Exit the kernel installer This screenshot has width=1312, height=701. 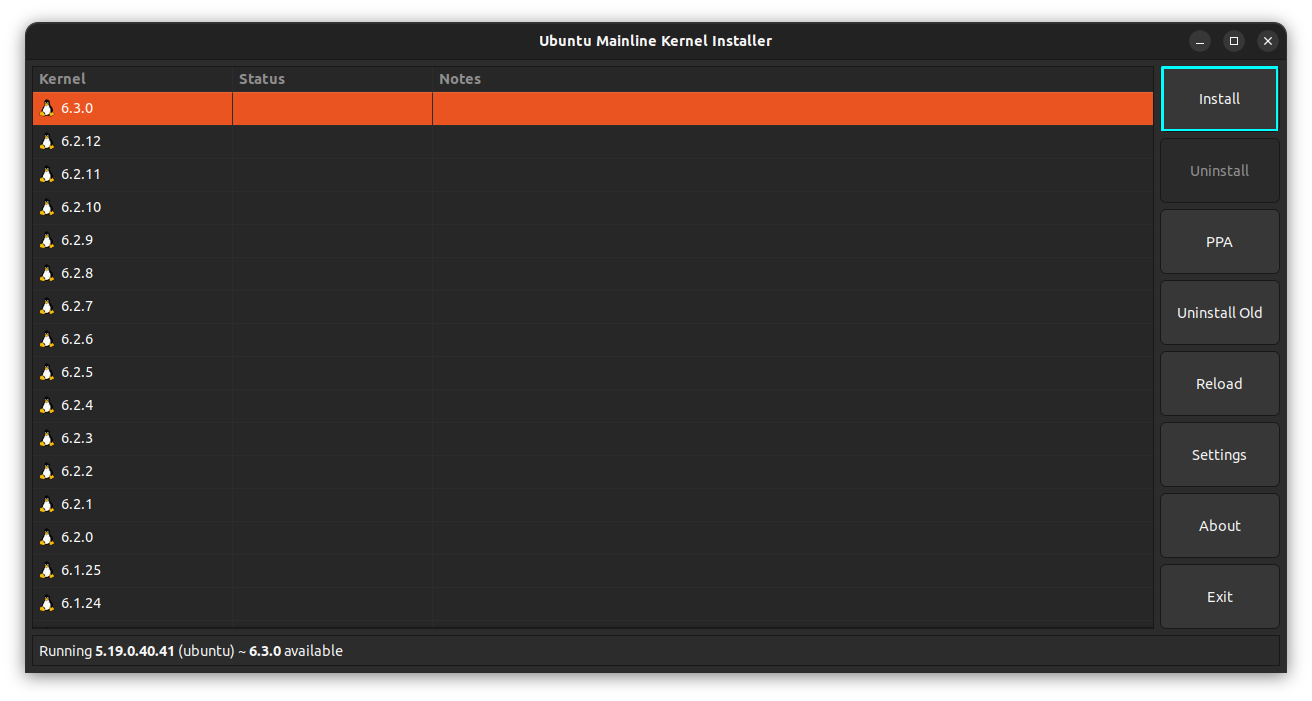click(1219, 597)
